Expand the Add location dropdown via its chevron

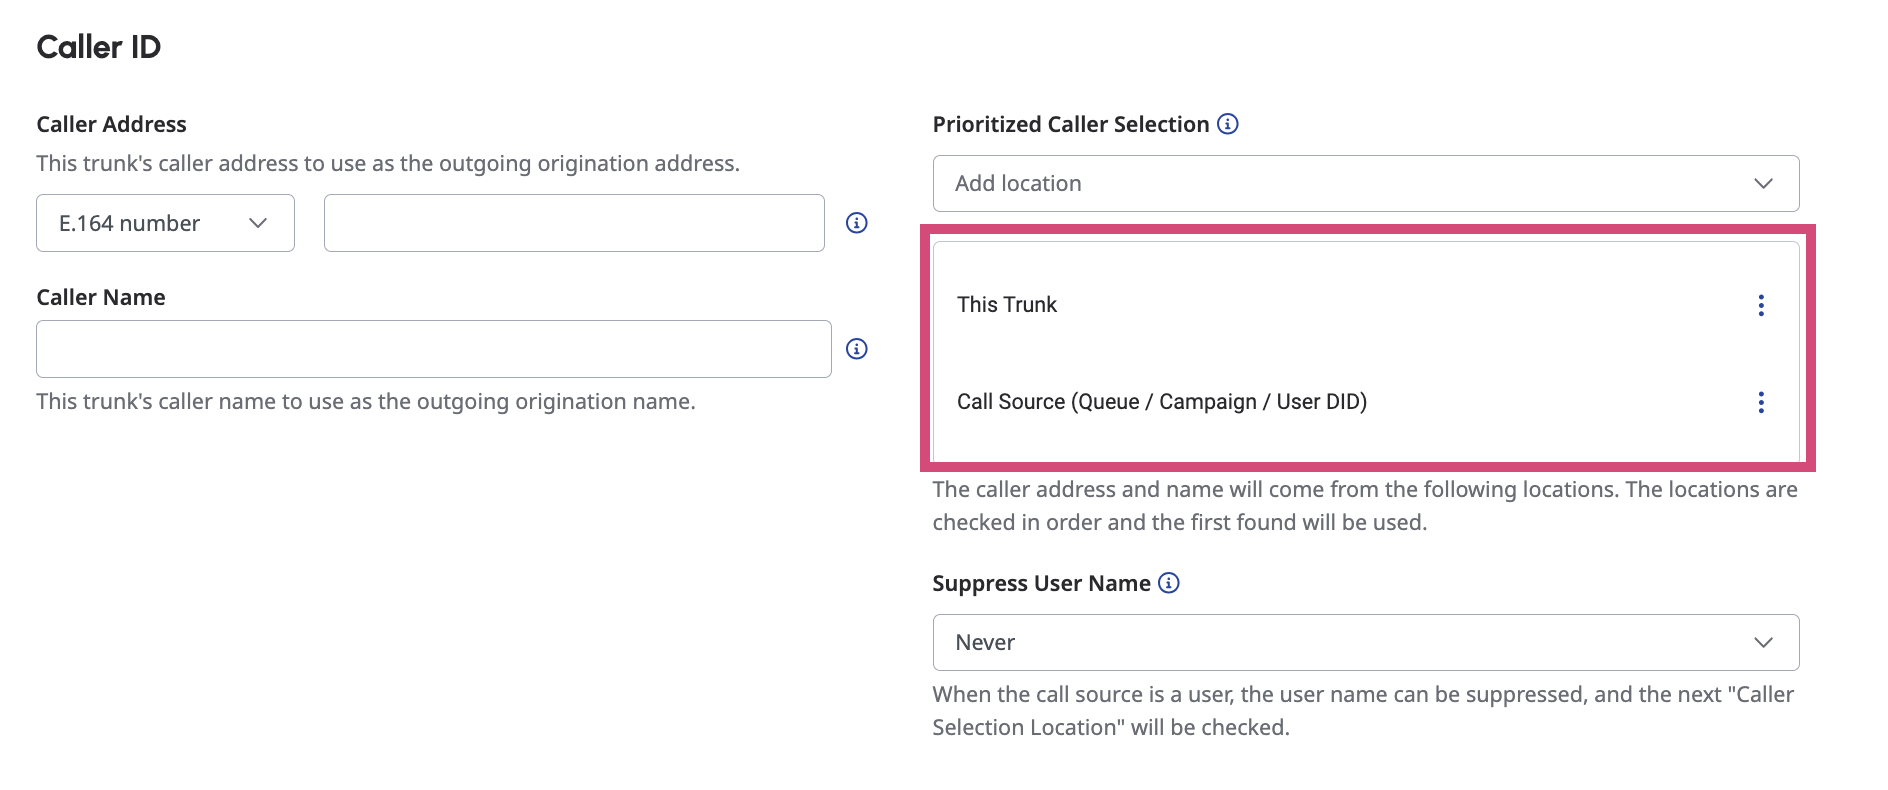1764,183
